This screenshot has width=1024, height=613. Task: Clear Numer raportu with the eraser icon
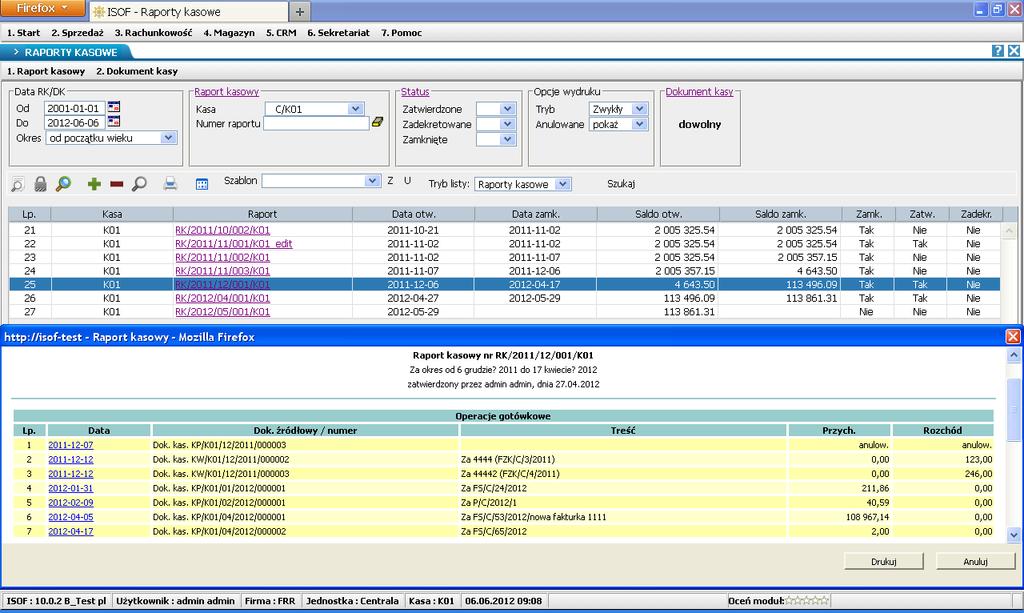(x=377, y=122)
